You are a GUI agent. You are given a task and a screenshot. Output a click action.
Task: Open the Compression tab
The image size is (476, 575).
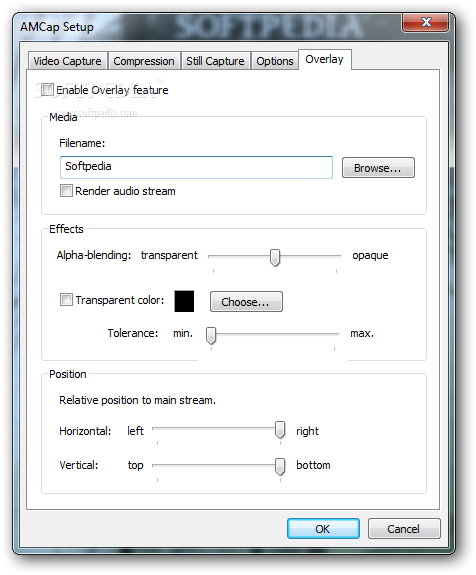tap(144, 61)
